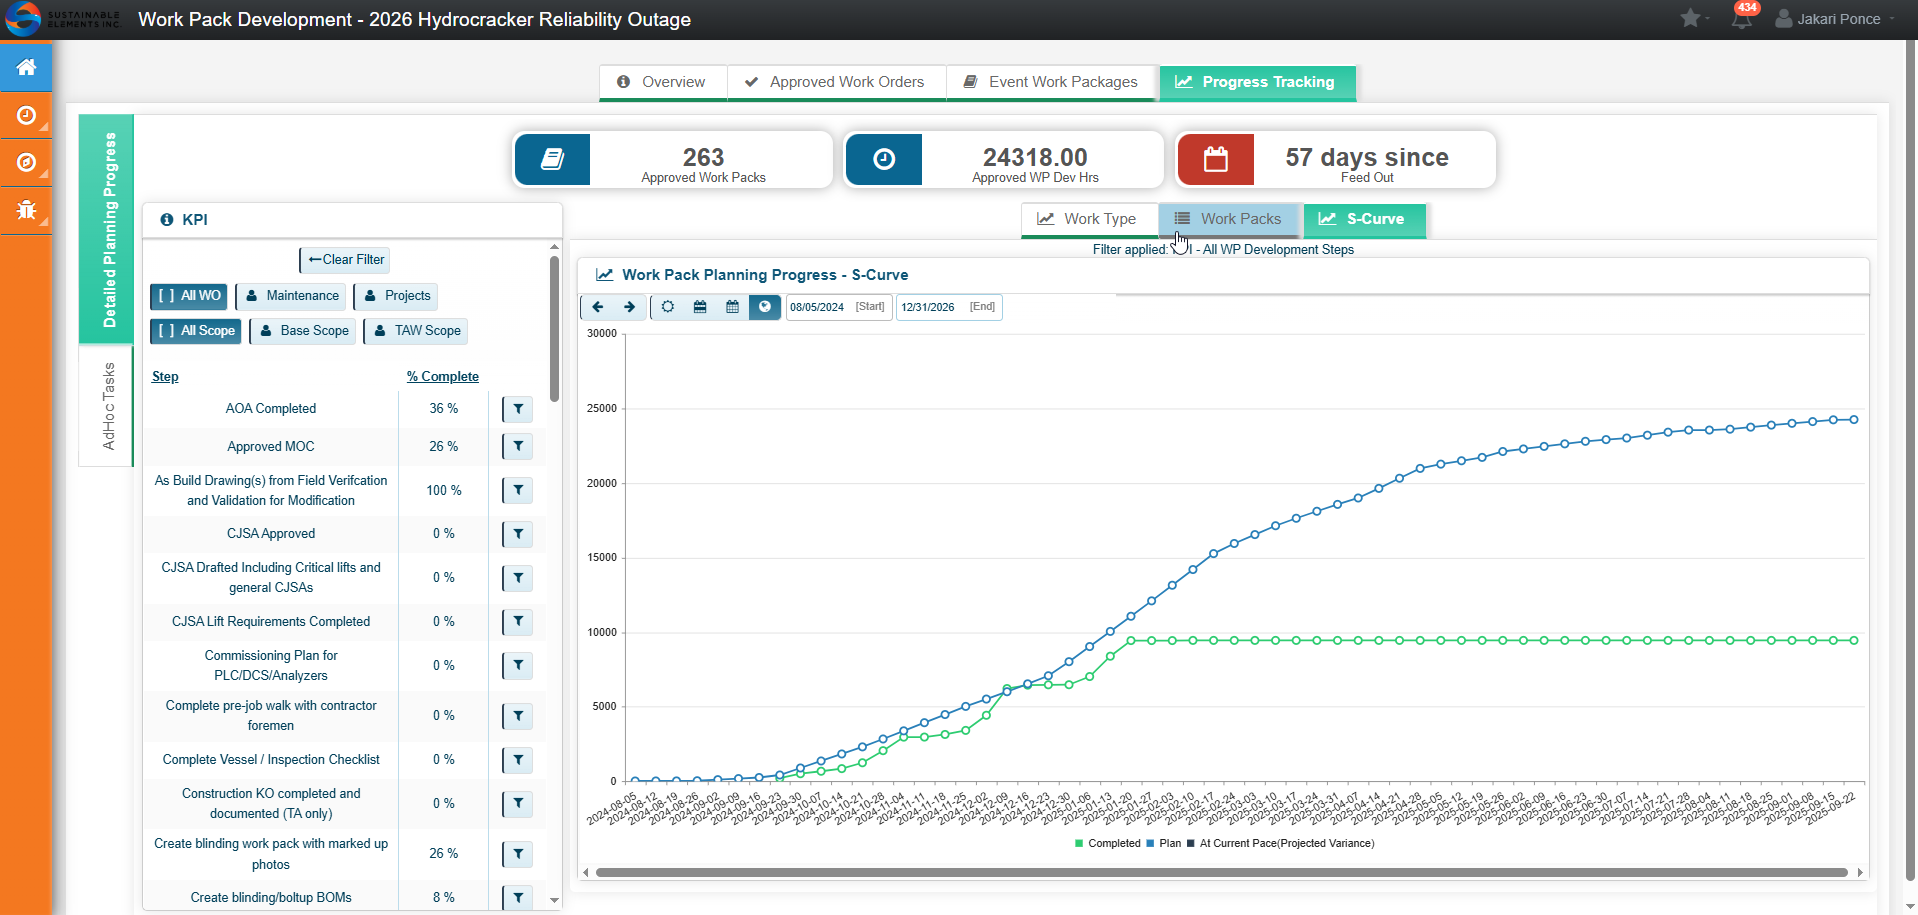
Task: Click the End date field 12/31/2026
Action: tap(949, 307)
